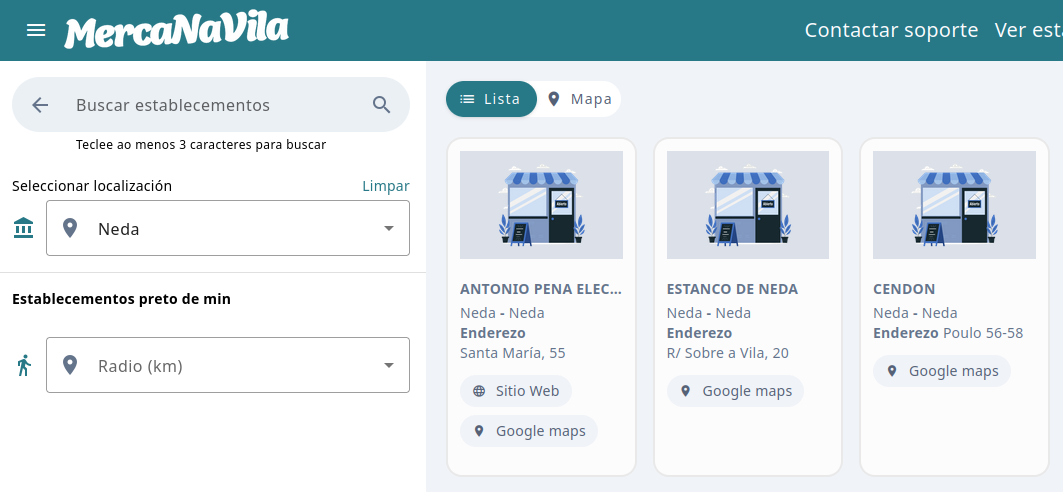Switch to Lista view

[491, 99]
